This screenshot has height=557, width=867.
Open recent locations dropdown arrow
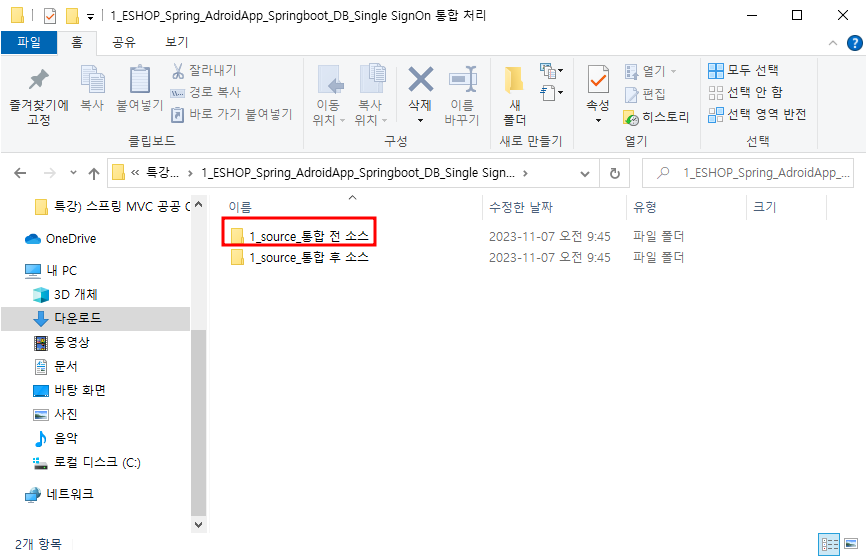[x=74, y=173]
